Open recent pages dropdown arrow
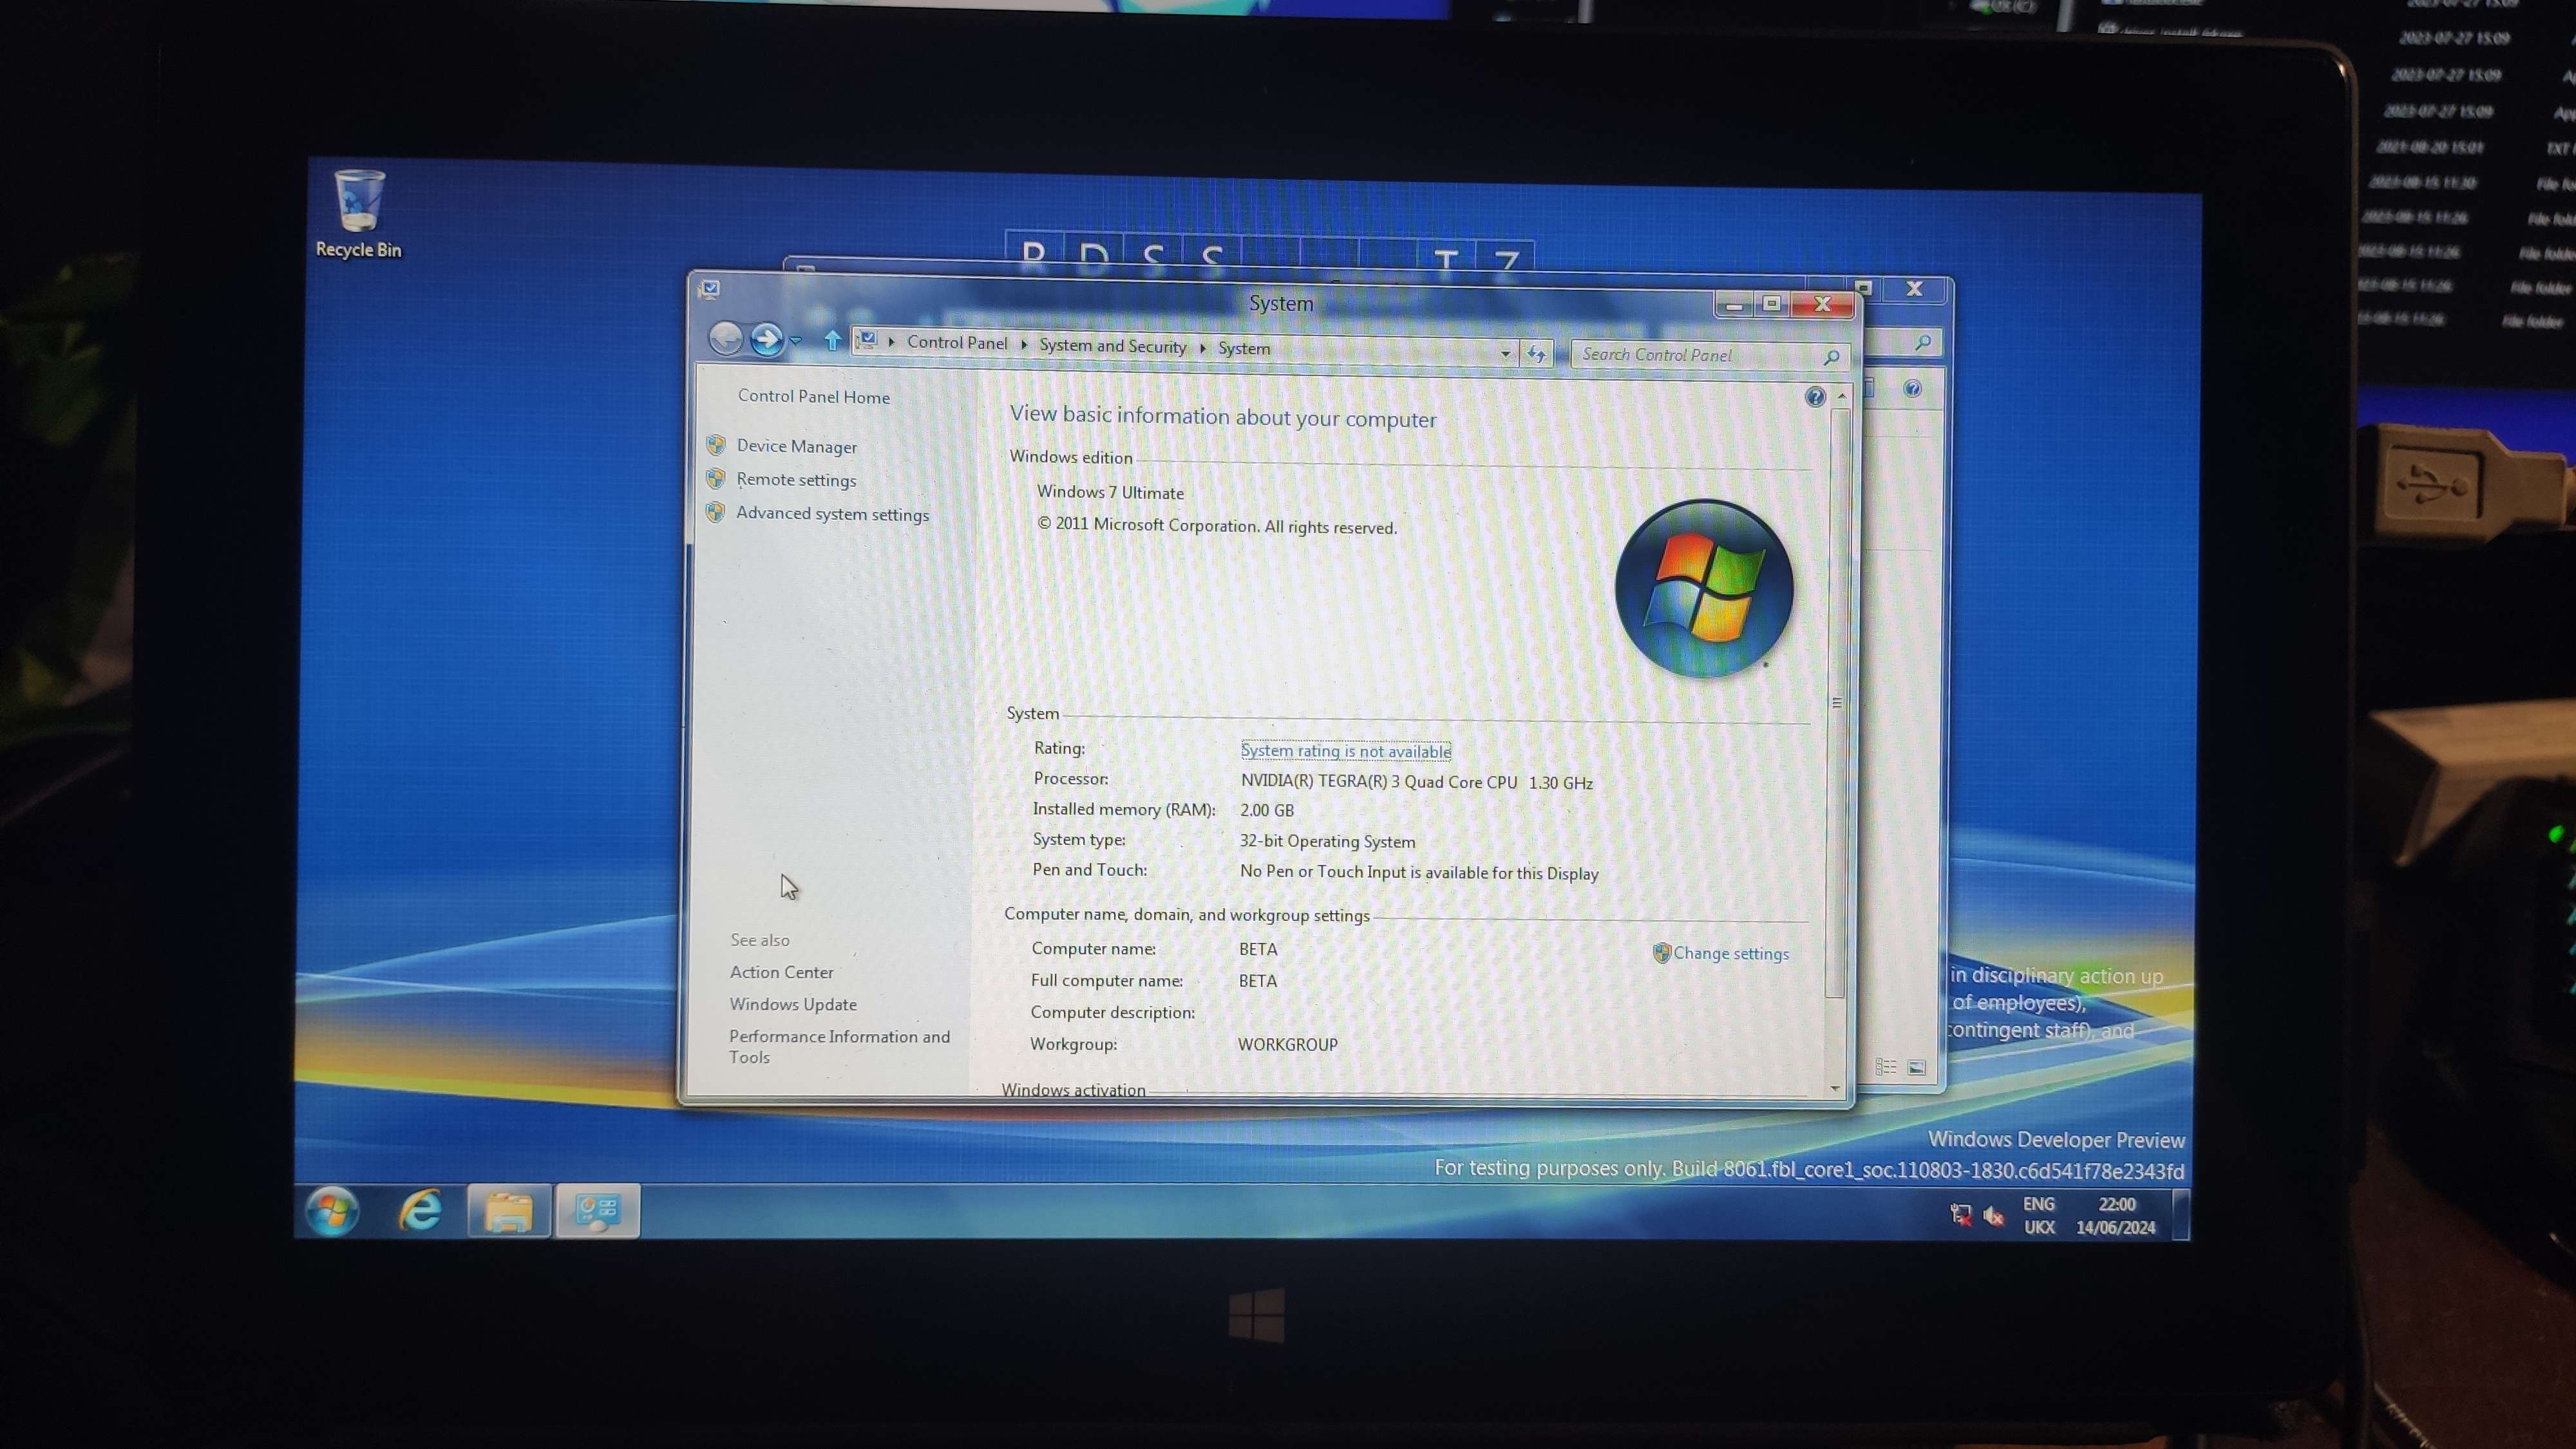 tap(796, 341)
